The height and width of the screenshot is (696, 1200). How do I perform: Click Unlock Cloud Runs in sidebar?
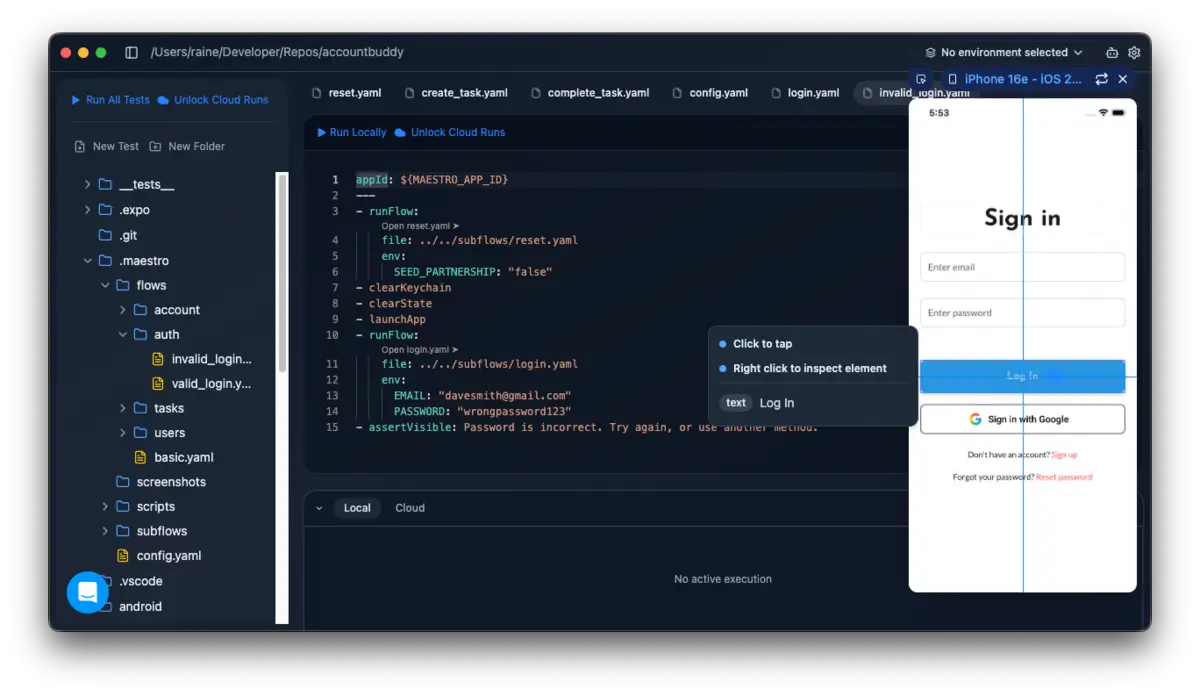pyautogui.click(x=213, y=100)
